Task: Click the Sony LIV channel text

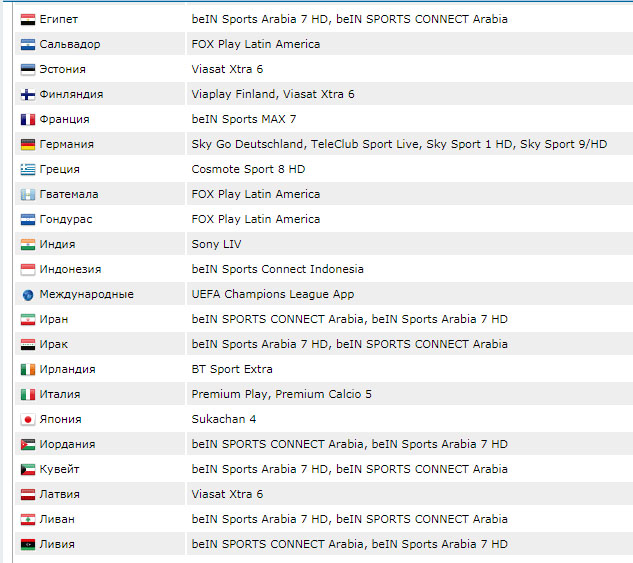Action: pos(216,245)
